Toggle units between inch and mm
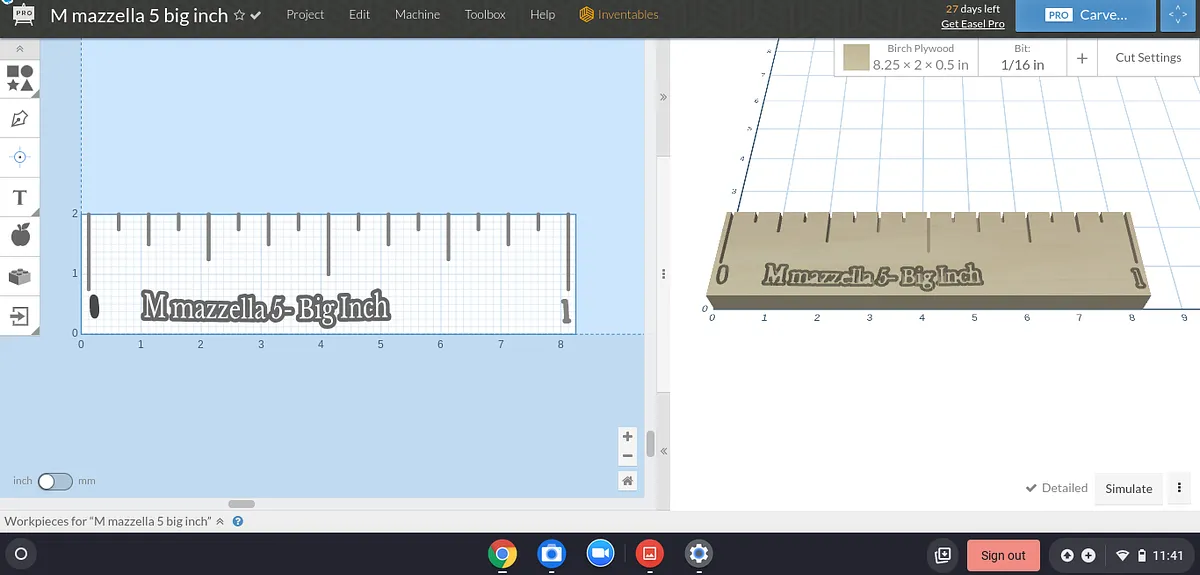Viewport: 1200px width, 575px height. (x=55, y=481)
